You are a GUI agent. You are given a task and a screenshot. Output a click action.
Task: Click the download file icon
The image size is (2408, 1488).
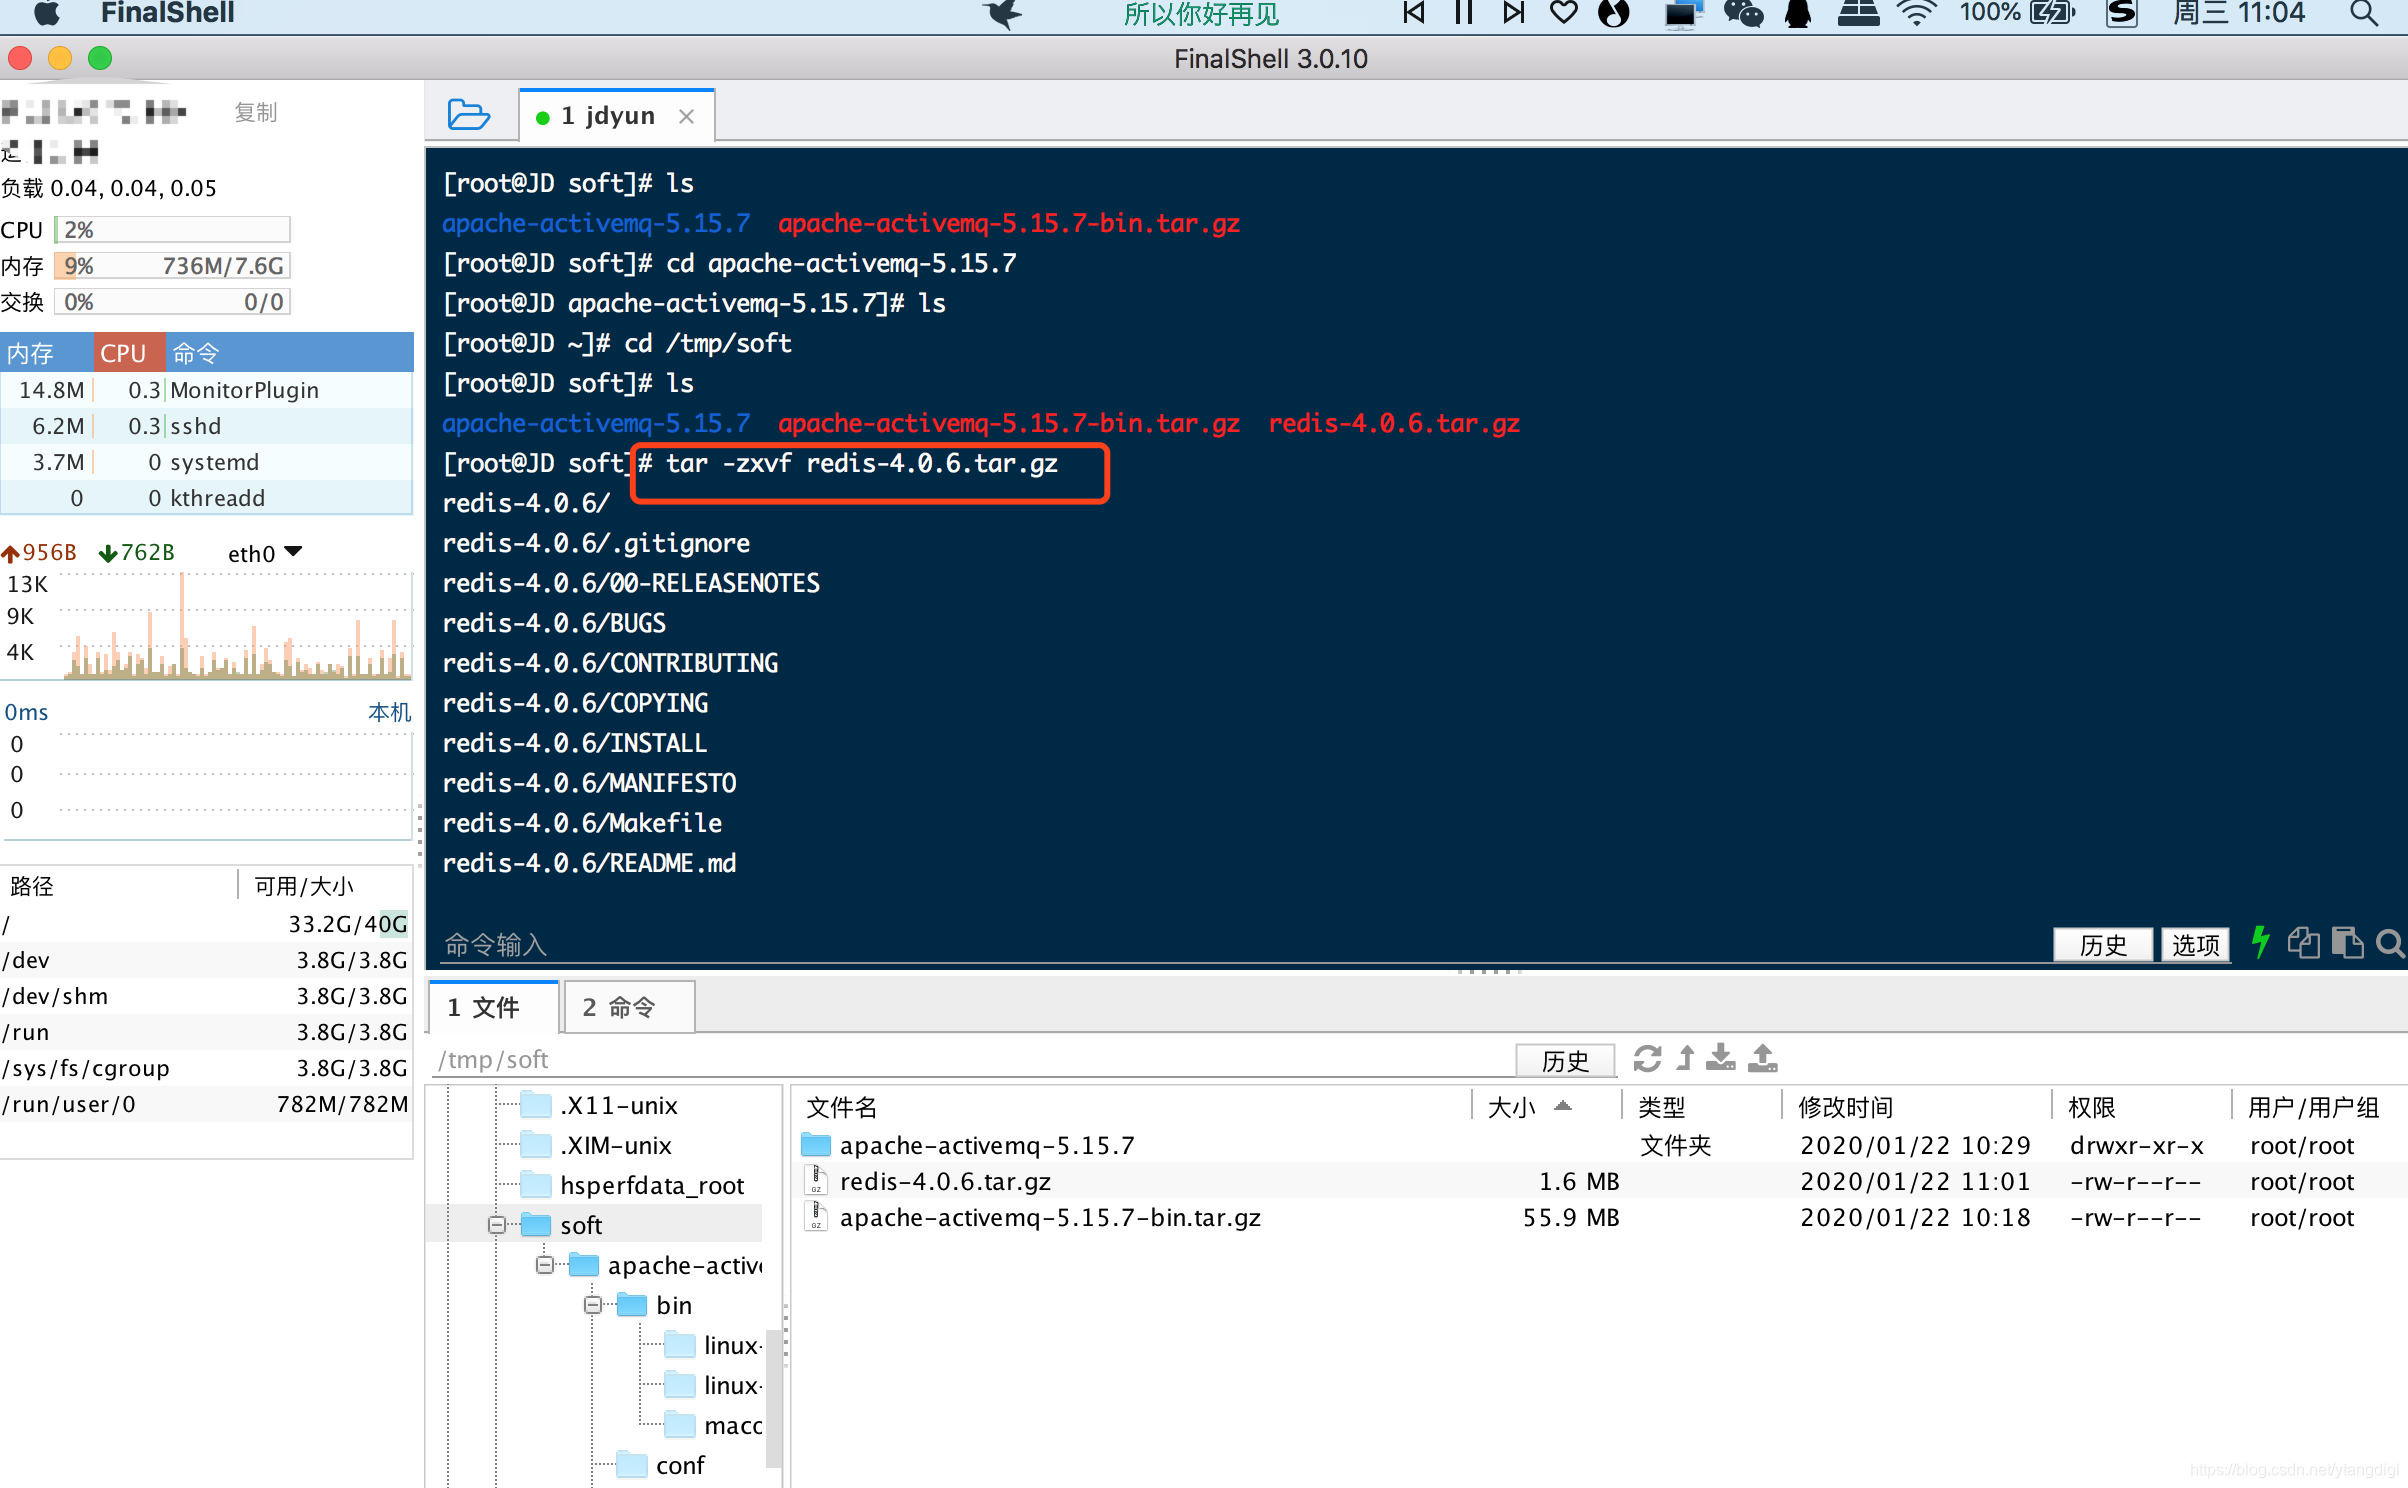point(1721,1058)
